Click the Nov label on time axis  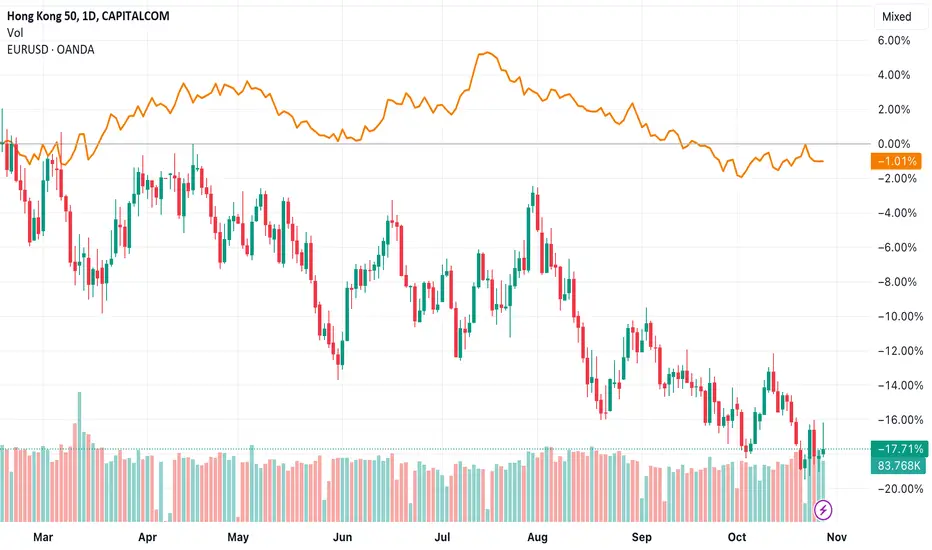(x=836, y=537)
